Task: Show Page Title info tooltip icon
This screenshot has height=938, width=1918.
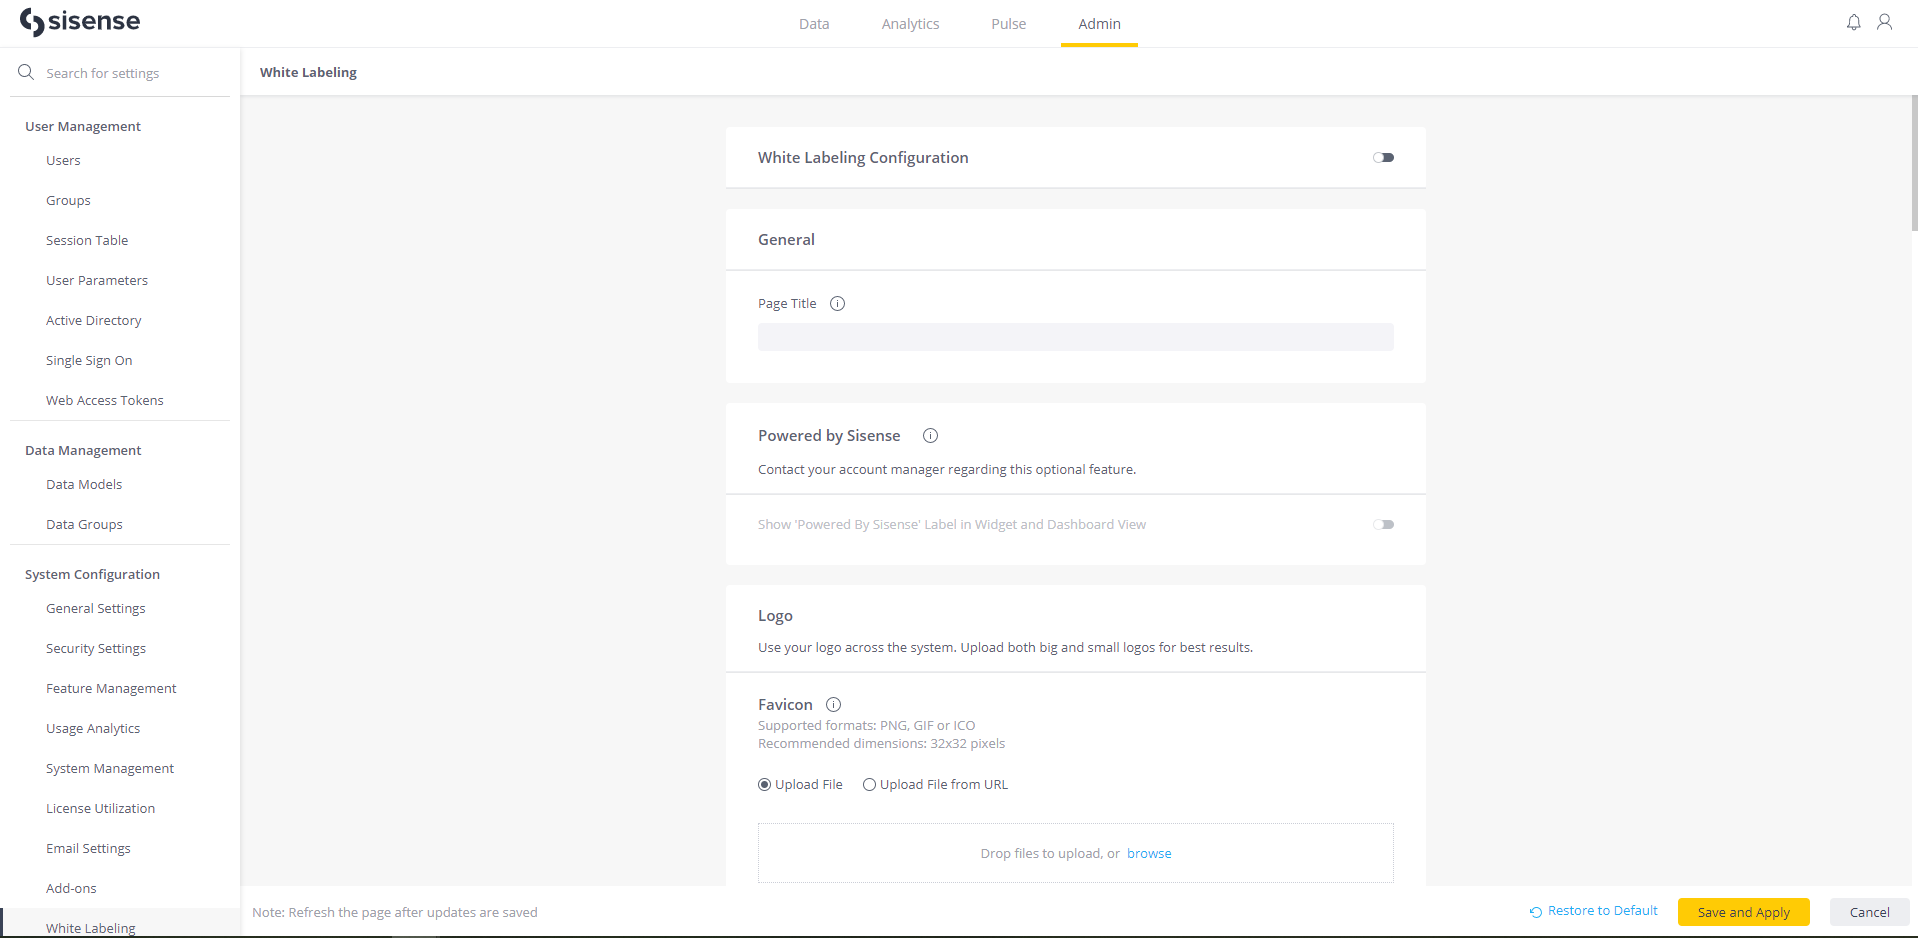Action: (x=838, y=304)
